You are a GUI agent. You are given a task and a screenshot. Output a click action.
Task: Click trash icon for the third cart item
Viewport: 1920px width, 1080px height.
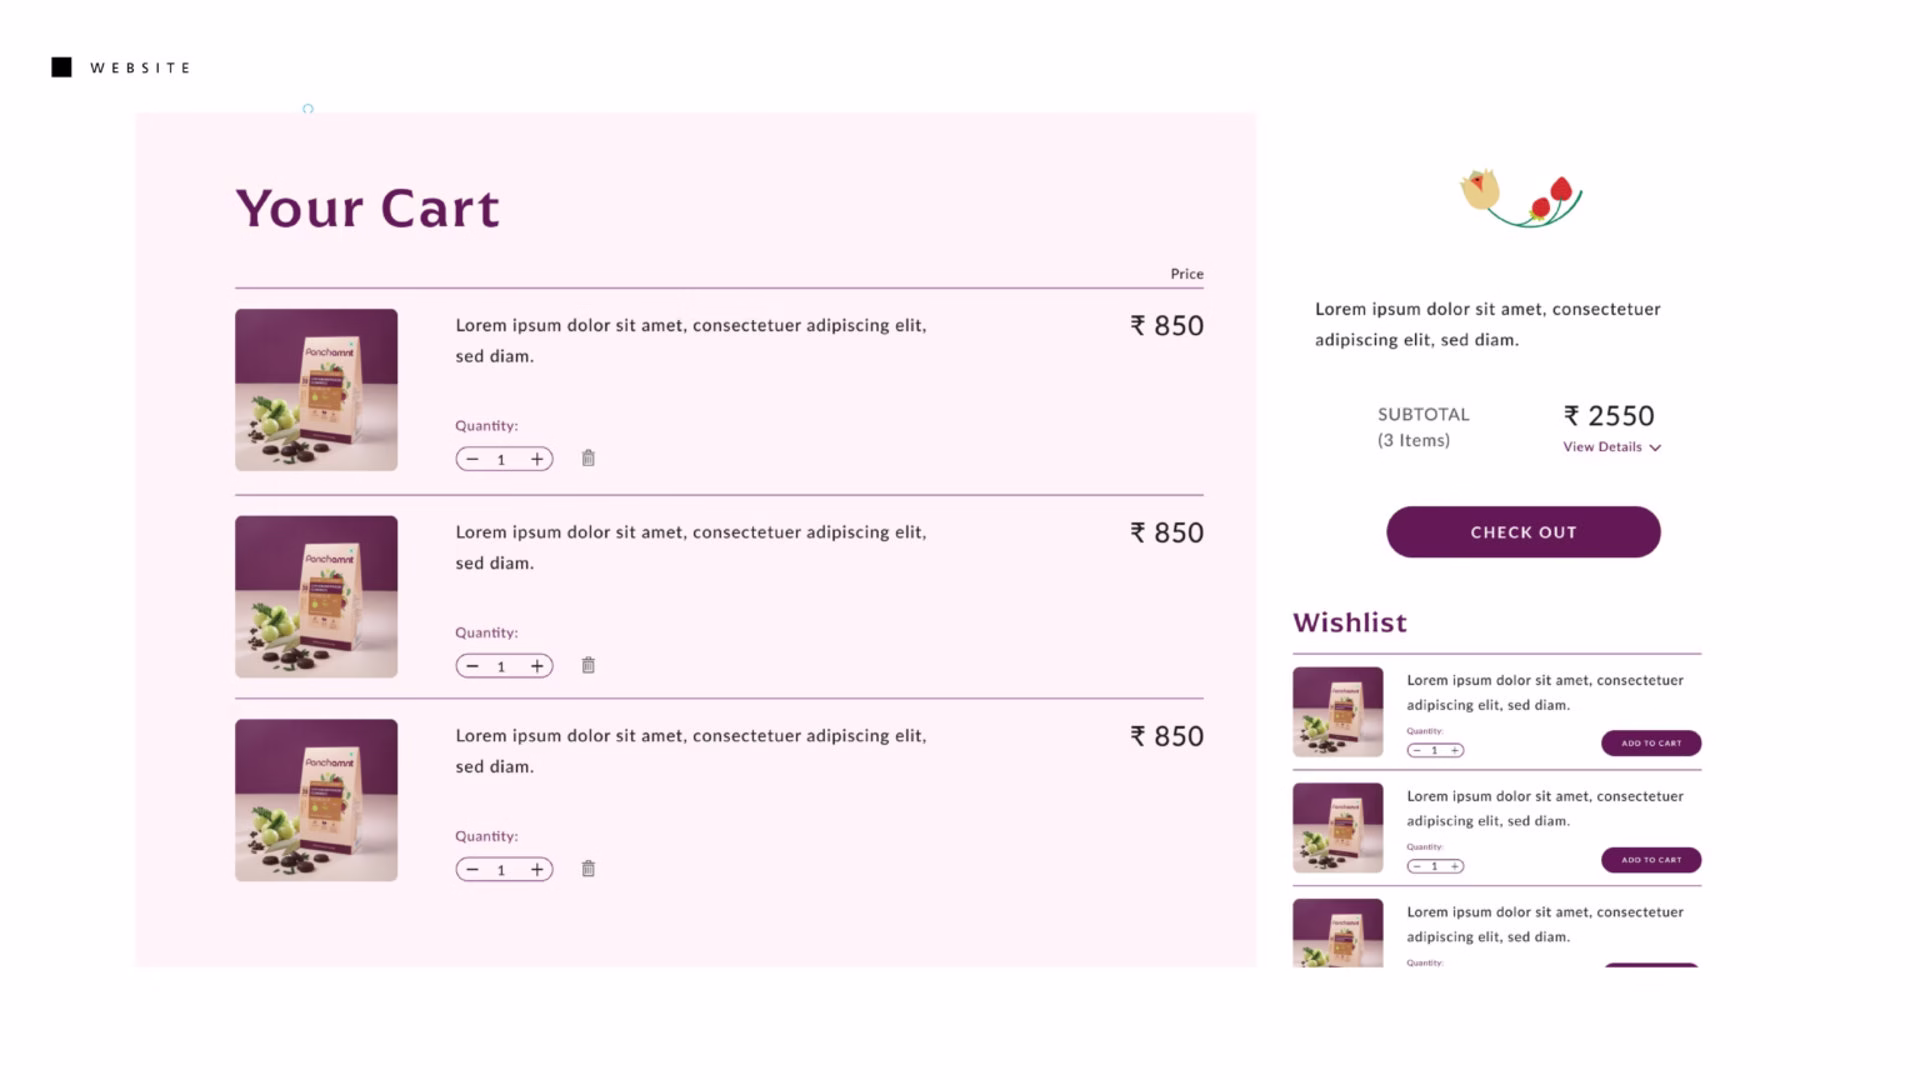click(588, 869)
